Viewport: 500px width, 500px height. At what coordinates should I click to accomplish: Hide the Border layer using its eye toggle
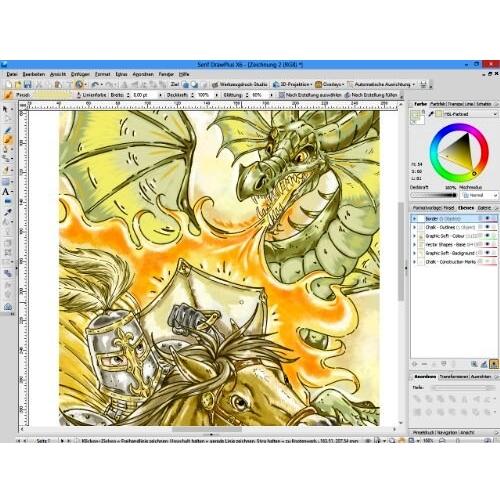(x=487, y=218)
